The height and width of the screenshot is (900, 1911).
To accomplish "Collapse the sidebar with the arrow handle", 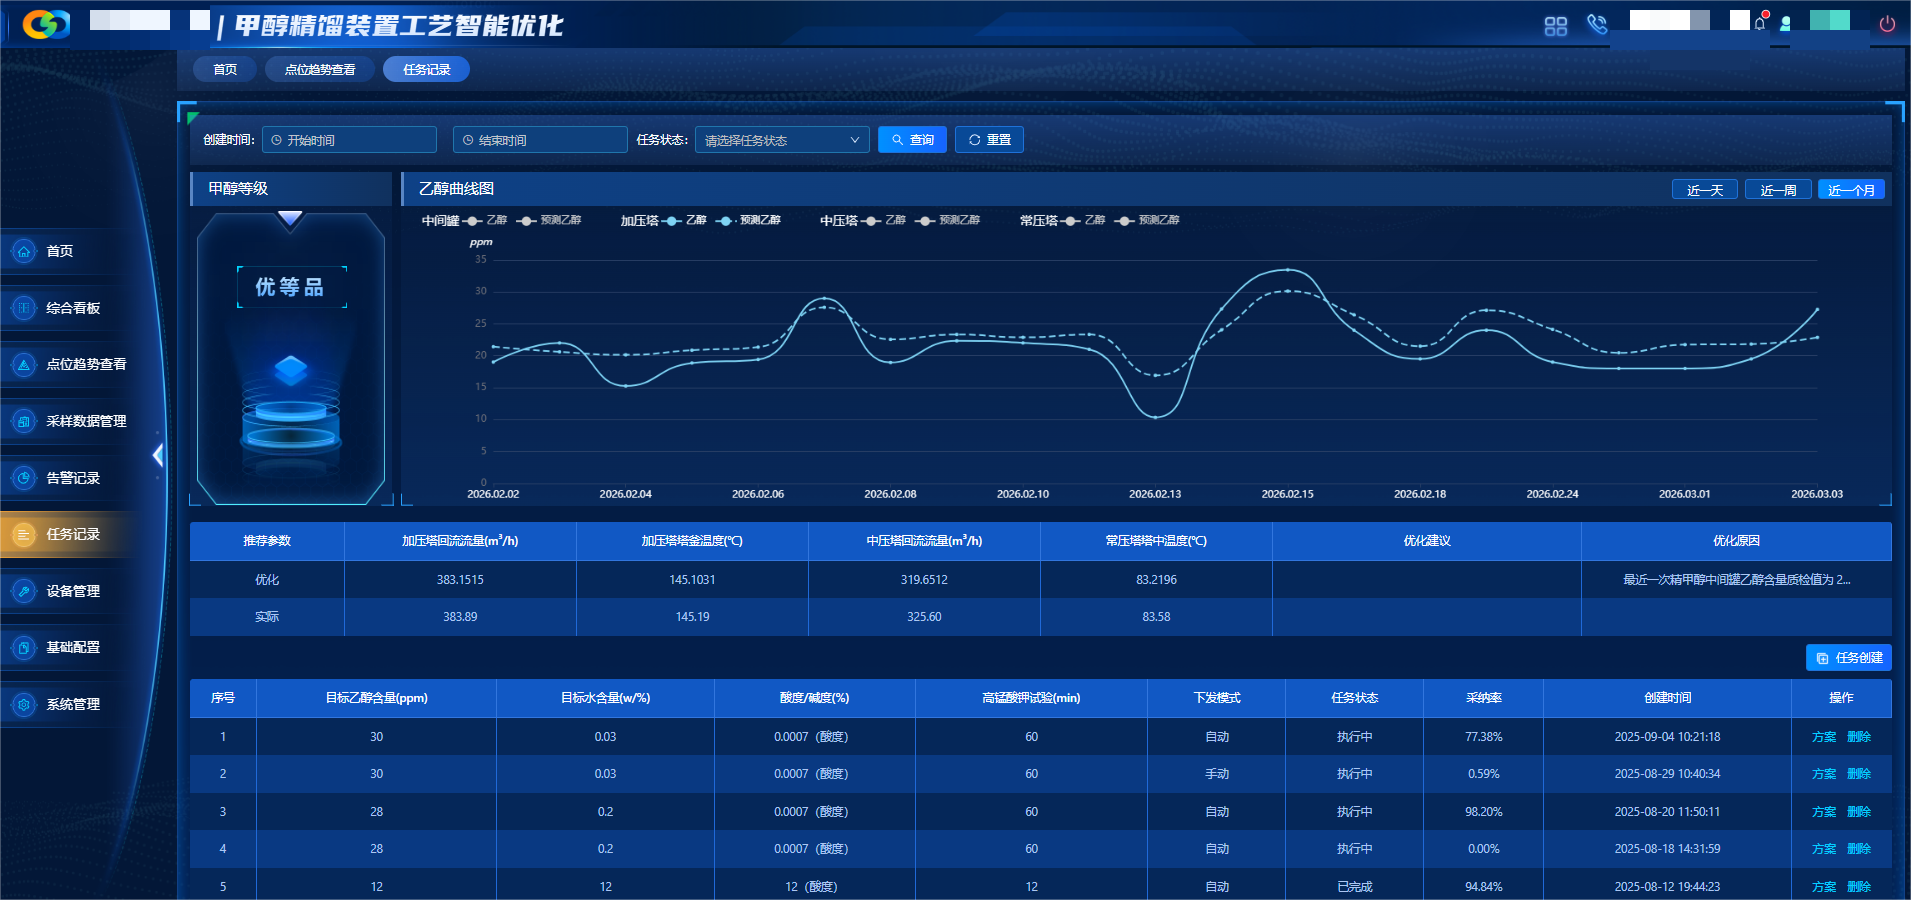I will (158, 456).
